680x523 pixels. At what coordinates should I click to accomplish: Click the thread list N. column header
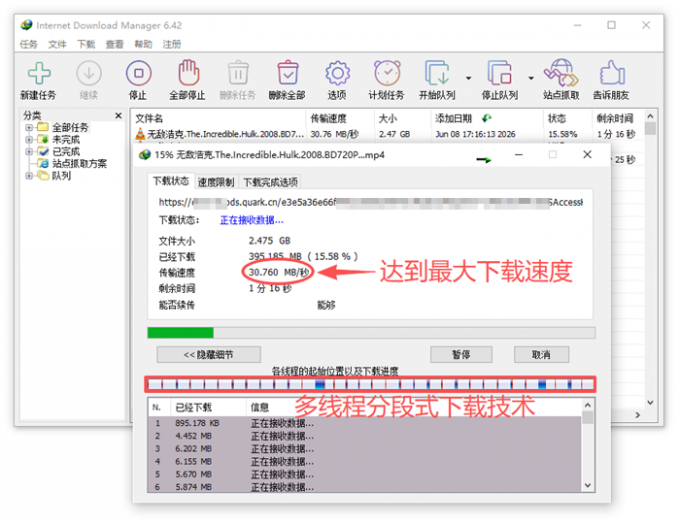click(x=159, y=408)
